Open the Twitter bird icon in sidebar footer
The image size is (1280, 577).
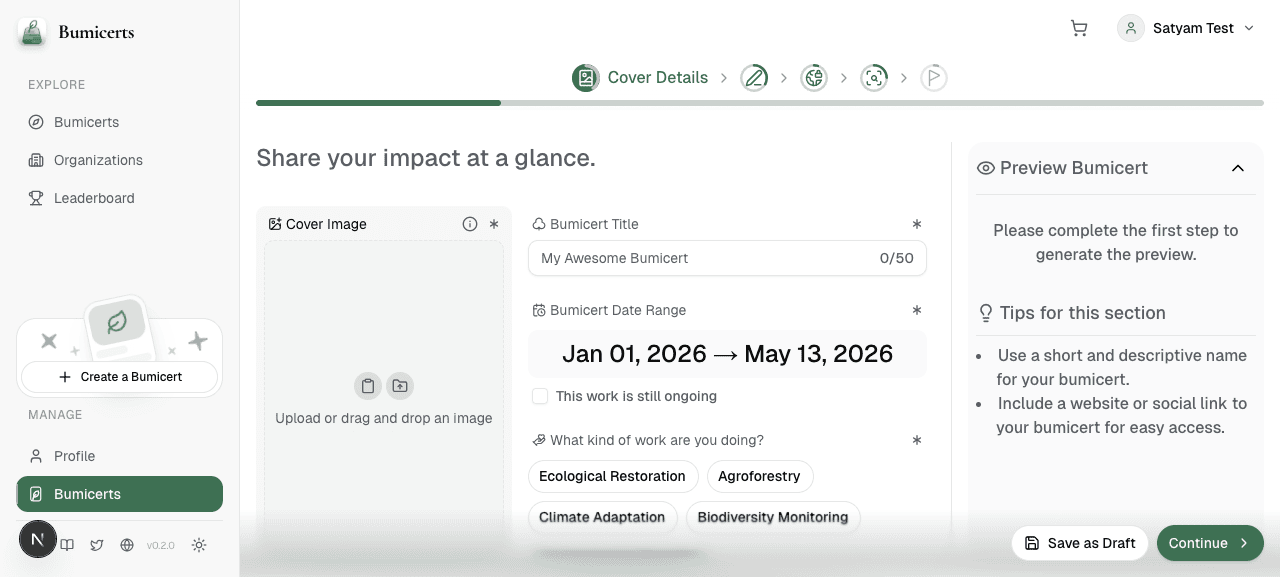pos(97,545)
